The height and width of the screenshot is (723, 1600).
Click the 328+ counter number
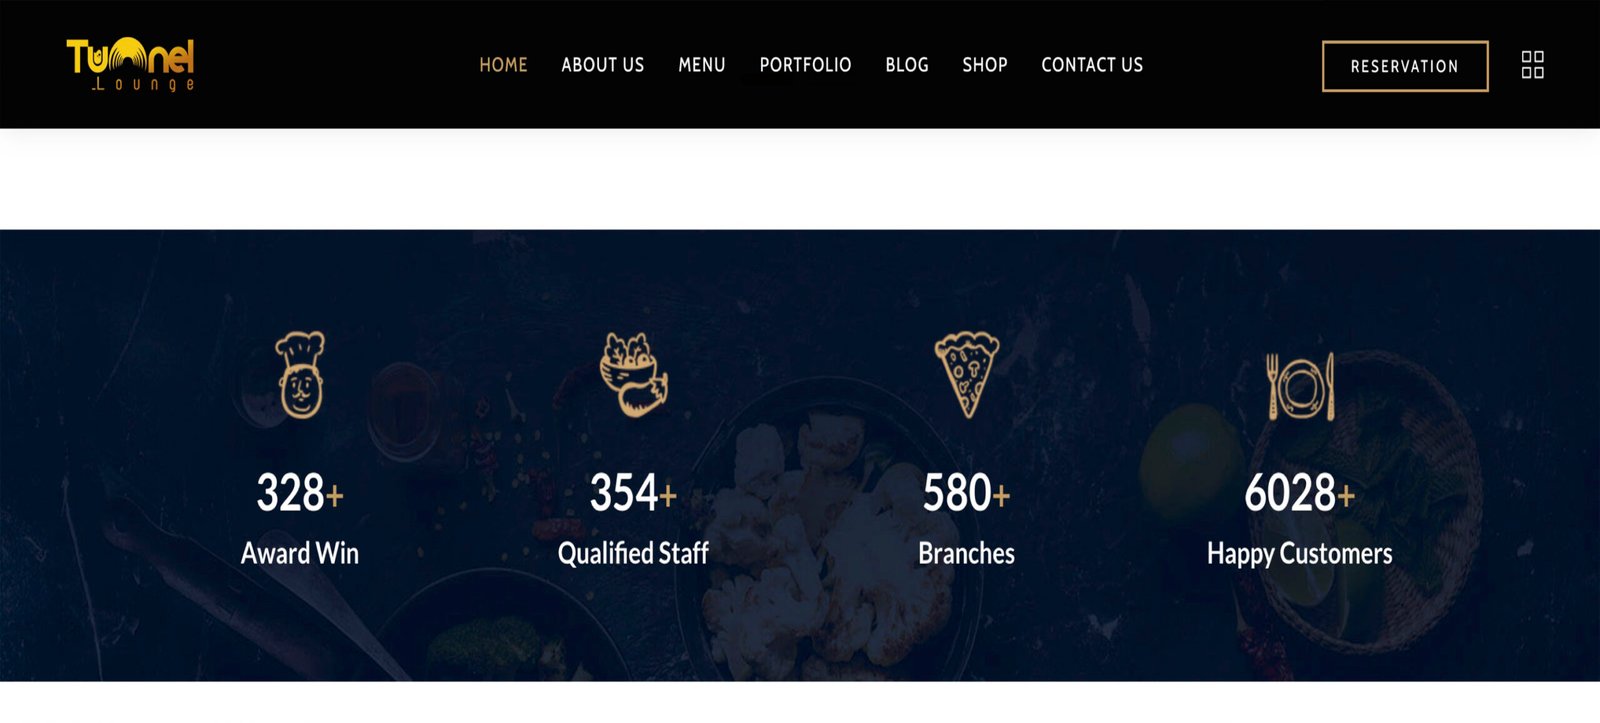pos(300,493)
